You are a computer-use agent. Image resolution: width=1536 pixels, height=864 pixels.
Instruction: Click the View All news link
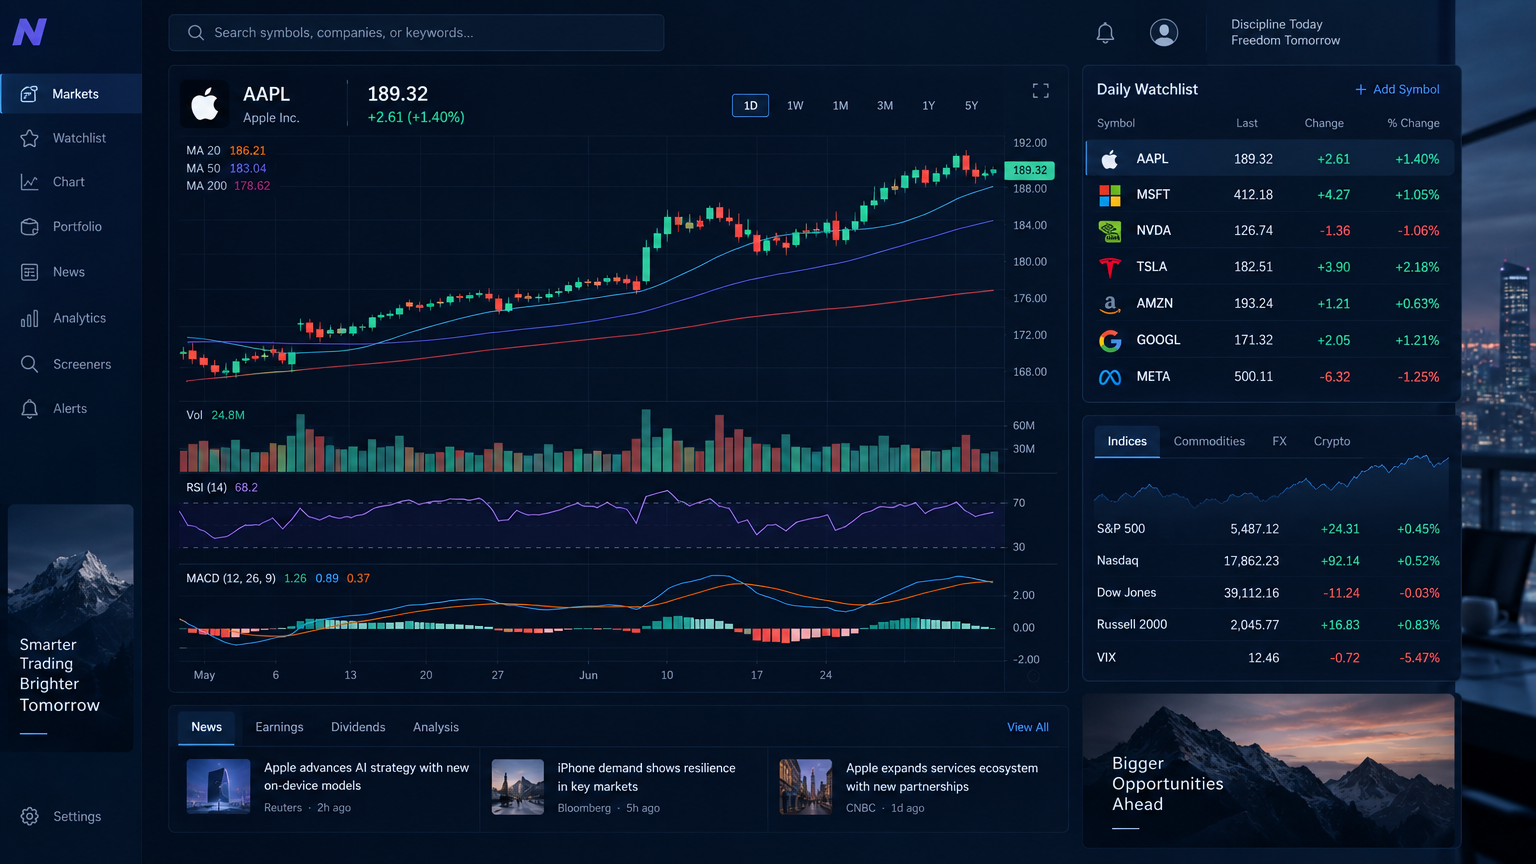coord(1028,727)
